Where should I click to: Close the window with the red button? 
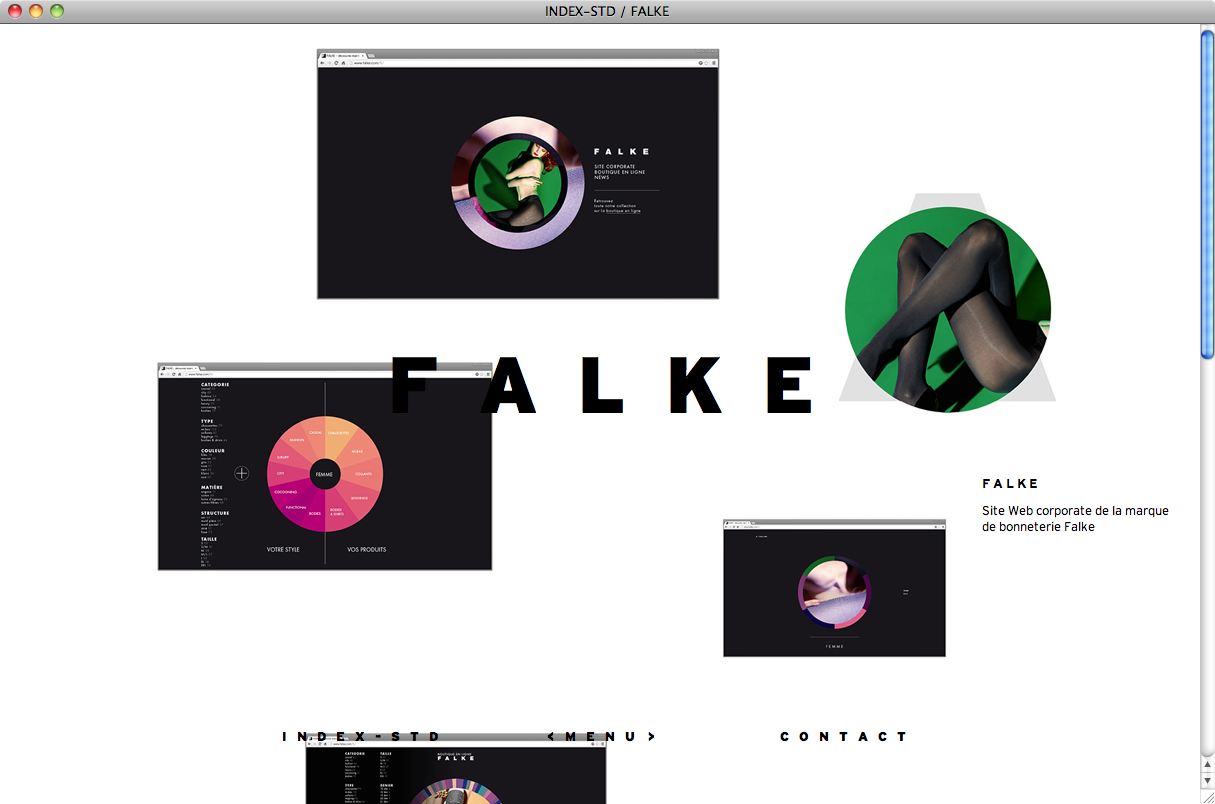(15, 11)
